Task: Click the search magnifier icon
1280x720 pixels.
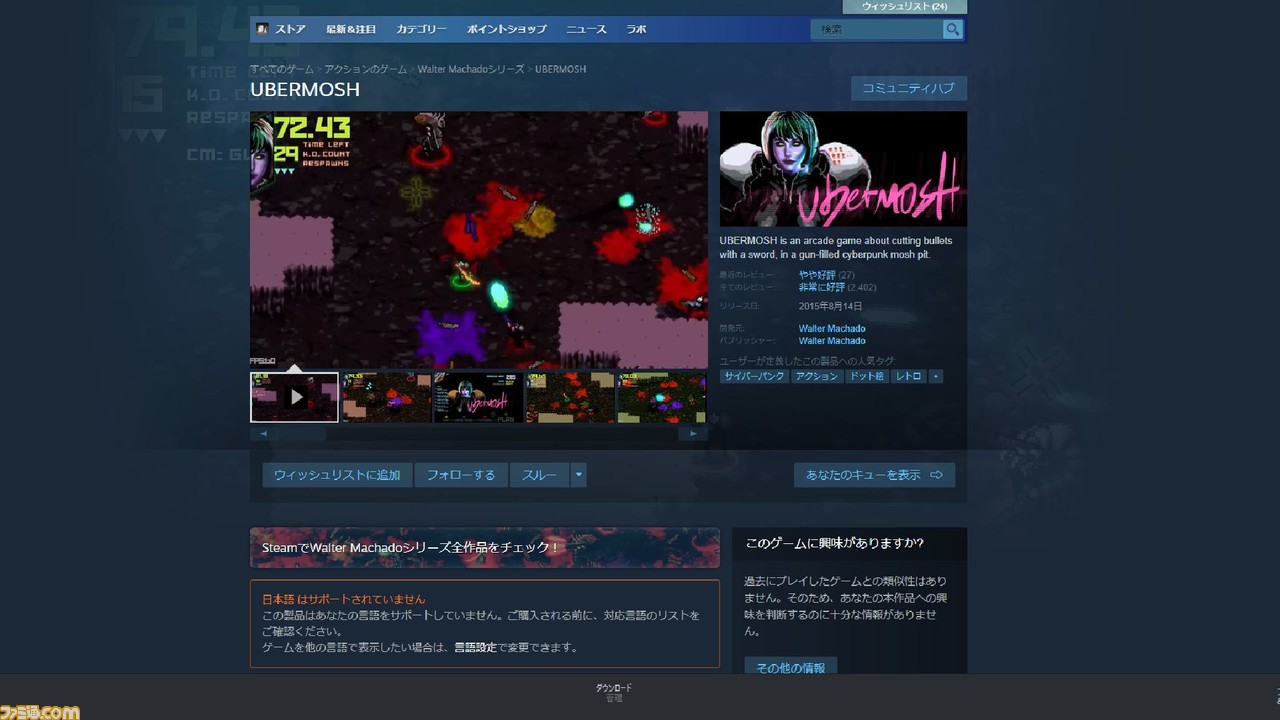Action: pyautogui.click(x=952, y=30)
